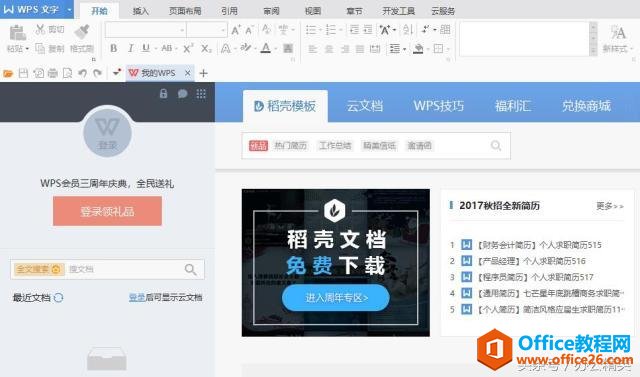Open the WPS 文字 application menu arrow
640x377 pixels.
point(69,9)
